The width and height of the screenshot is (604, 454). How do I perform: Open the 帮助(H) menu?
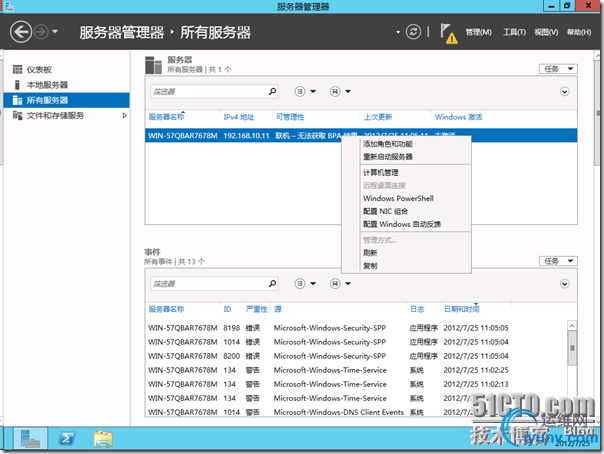[x=579, y=32]
